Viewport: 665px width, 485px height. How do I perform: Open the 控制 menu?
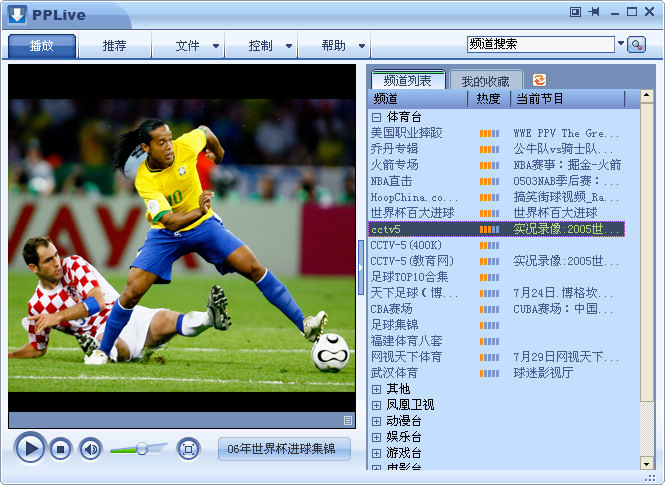260,45
